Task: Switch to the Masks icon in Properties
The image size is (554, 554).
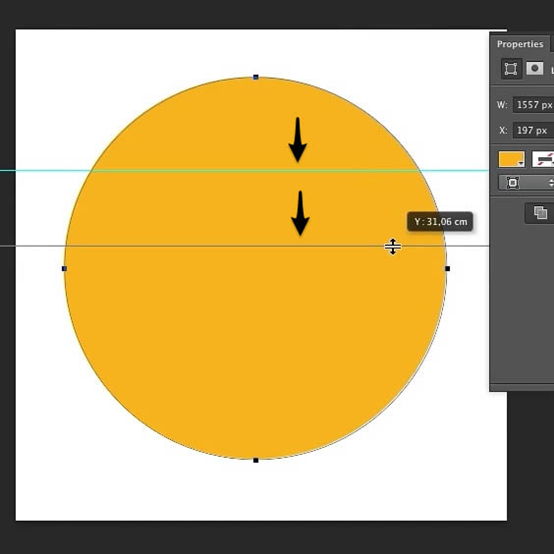Action: [534, 68]
